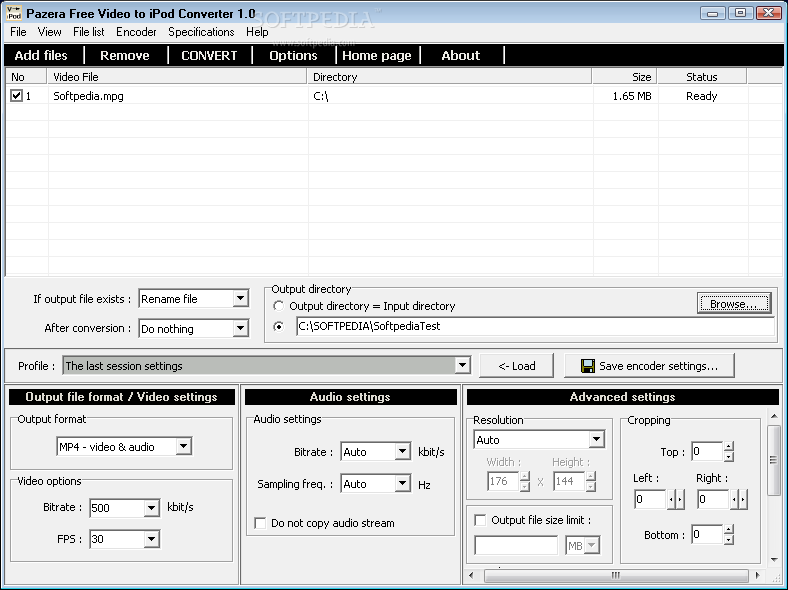Open the File list menu
Screen dimensions: 788x590
[x=88, y=32]
